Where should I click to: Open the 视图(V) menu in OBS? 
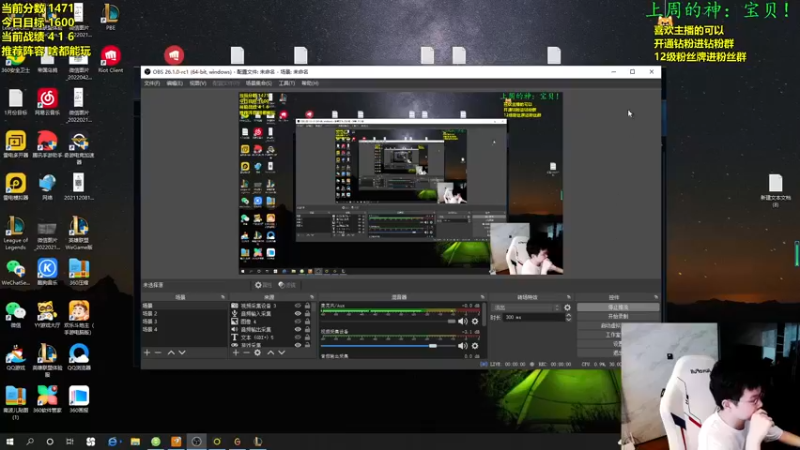pos(198,83)
